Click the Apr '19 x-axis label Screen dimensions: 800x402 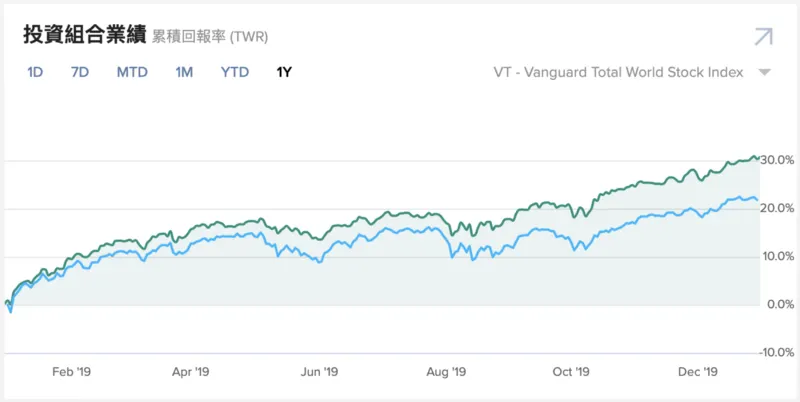[x=189, y=371]
